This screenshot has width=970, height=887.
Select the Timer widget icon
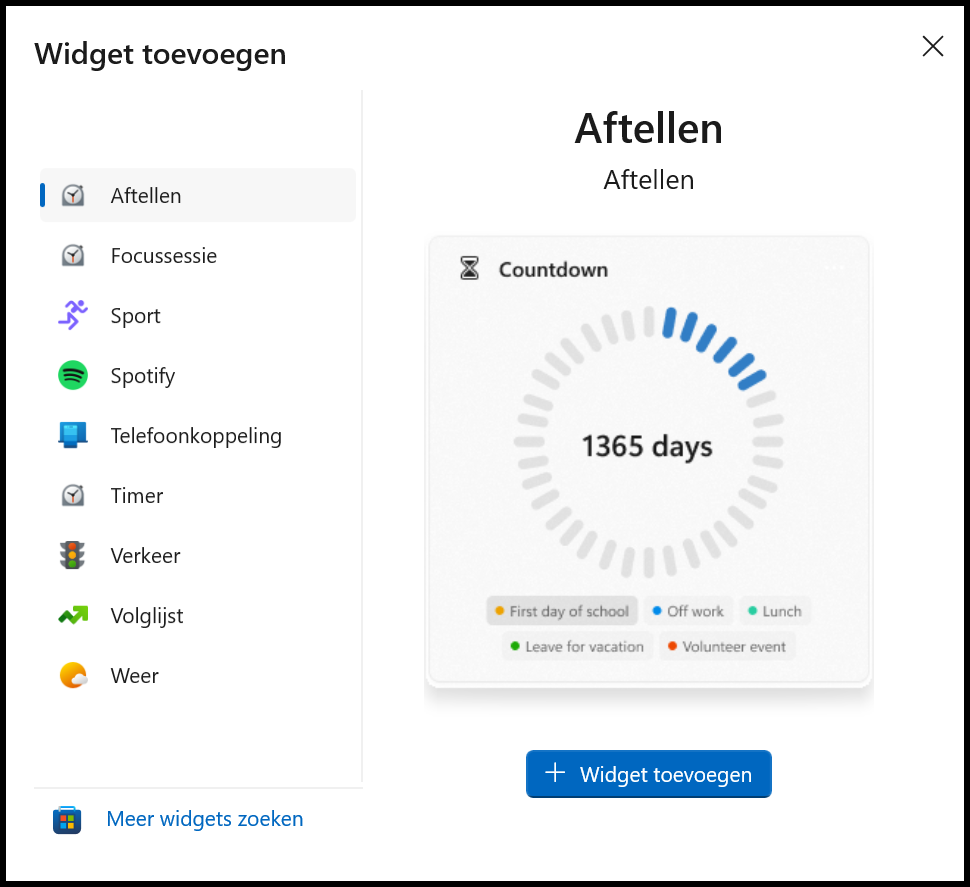pyautogui.click(x=72, y=495)
